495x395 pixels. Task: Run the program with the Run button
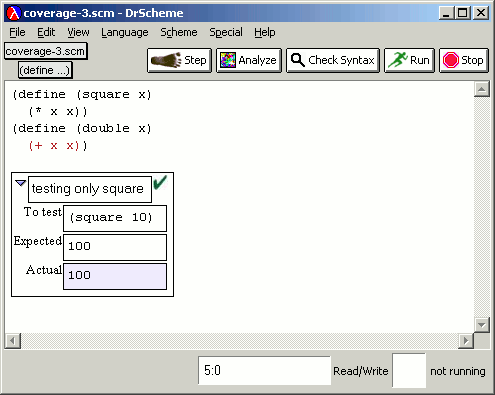(x=409, y=60)
